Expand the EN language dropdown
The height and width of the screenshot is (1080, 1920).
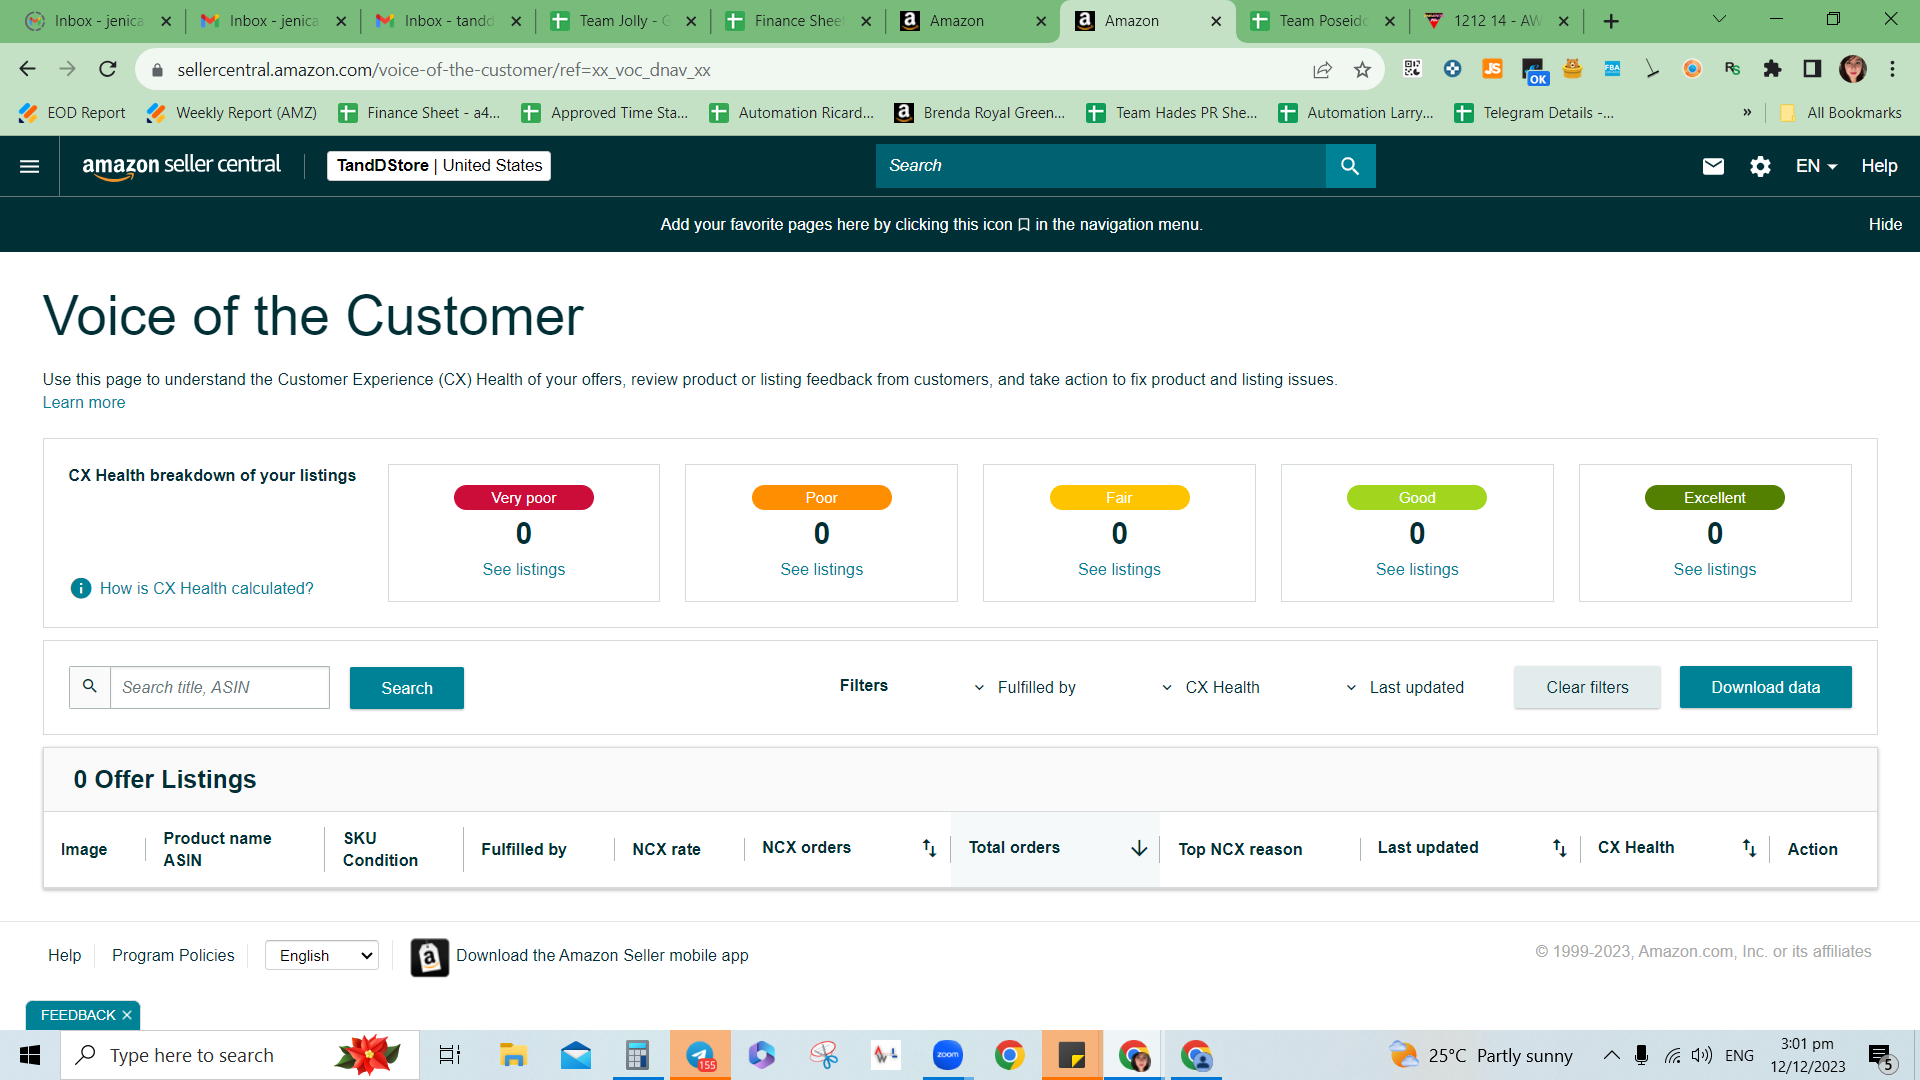[1816, 166]
